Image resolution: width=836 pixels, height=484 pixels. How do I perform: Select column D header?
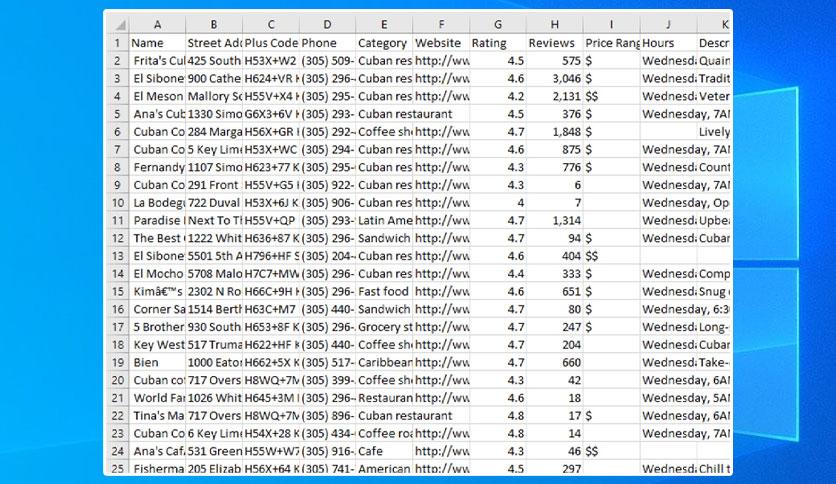tap(327, 25)
